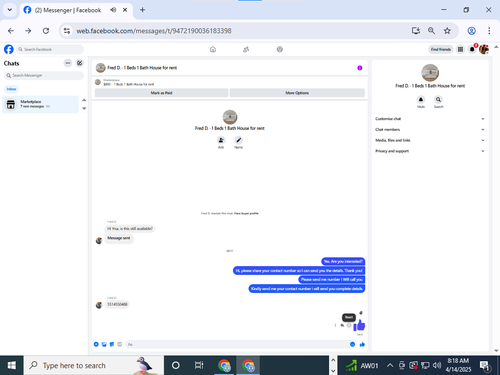Expand Media, files and links section
Viewport: 500px width, 375px height.
430,140
